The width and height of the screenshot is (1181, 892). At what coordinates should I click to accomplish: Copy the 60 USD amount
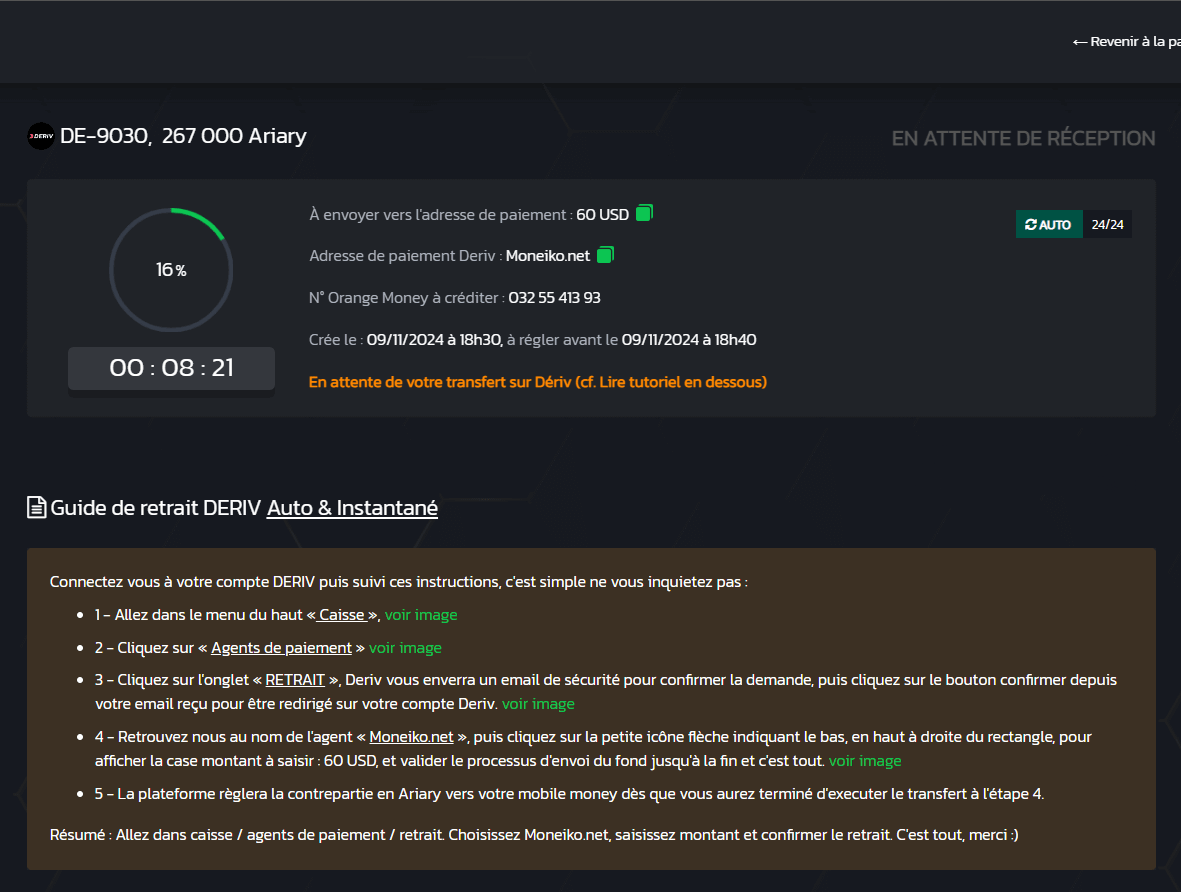[x=644, y=213]
